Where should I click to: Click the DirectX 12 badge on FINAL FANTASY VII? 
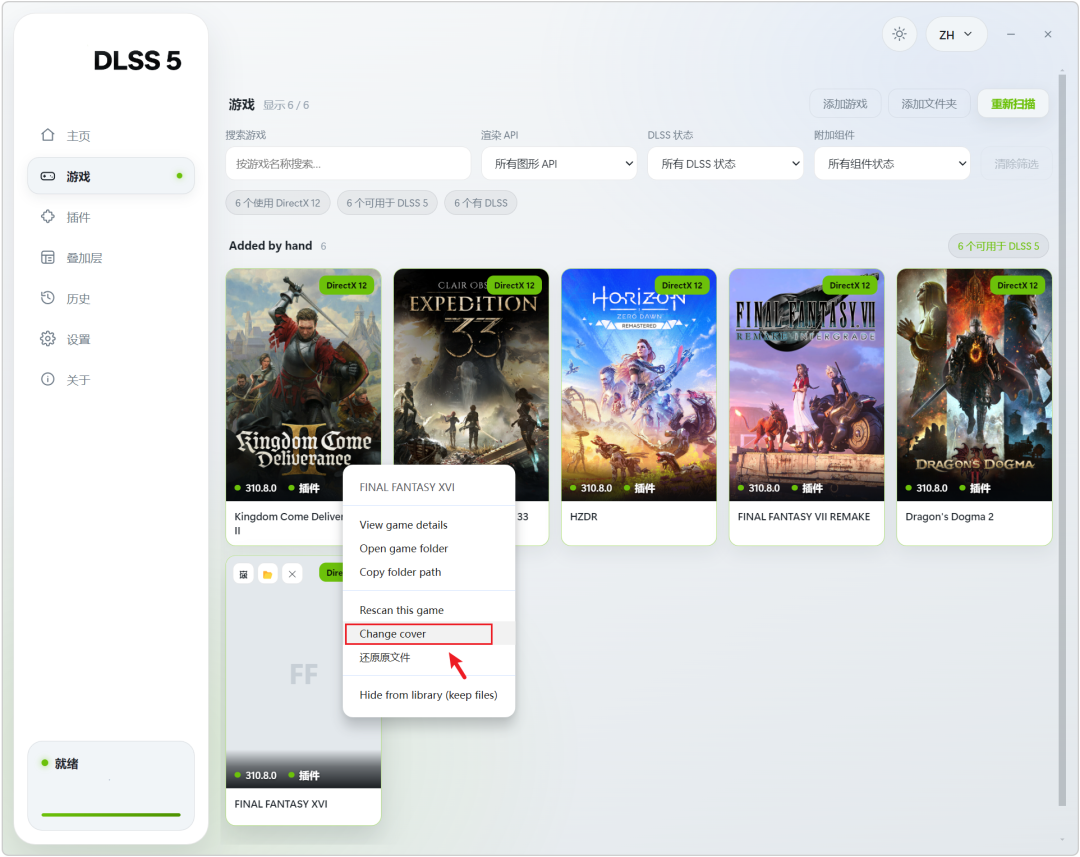(849, 285)
